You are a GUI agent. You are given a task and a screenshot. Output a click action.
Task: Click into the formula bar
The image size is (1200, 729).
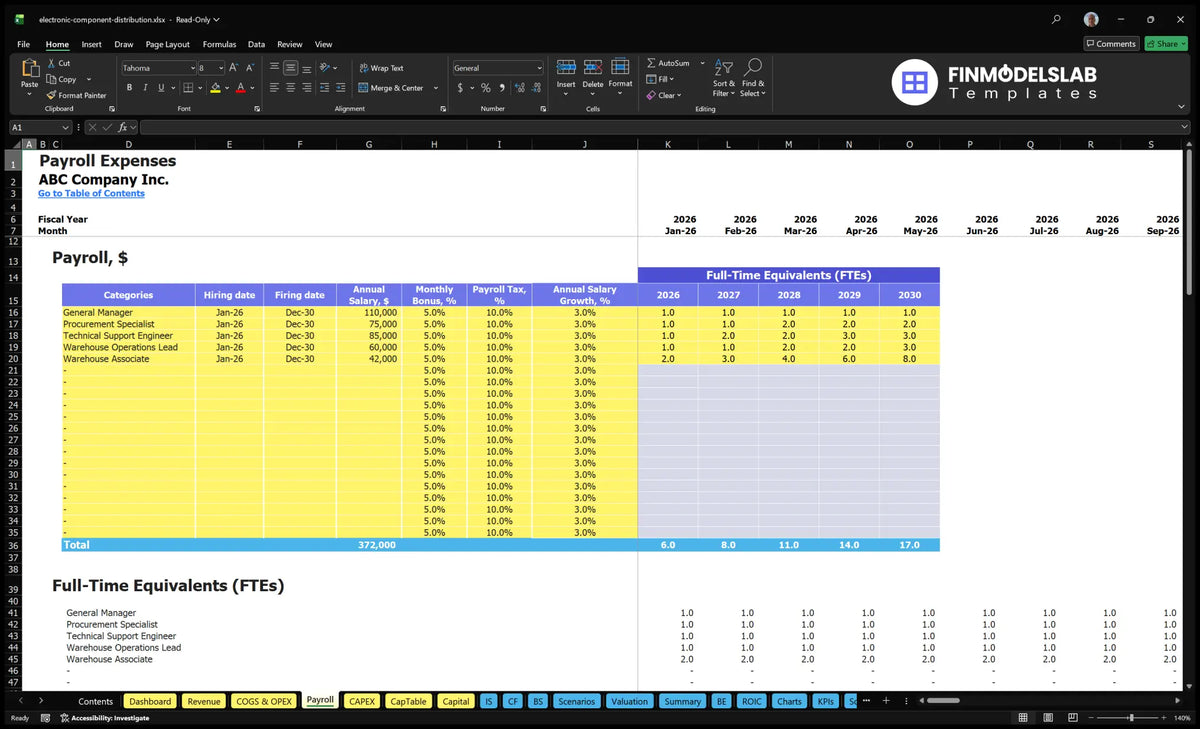pos(665,127)
